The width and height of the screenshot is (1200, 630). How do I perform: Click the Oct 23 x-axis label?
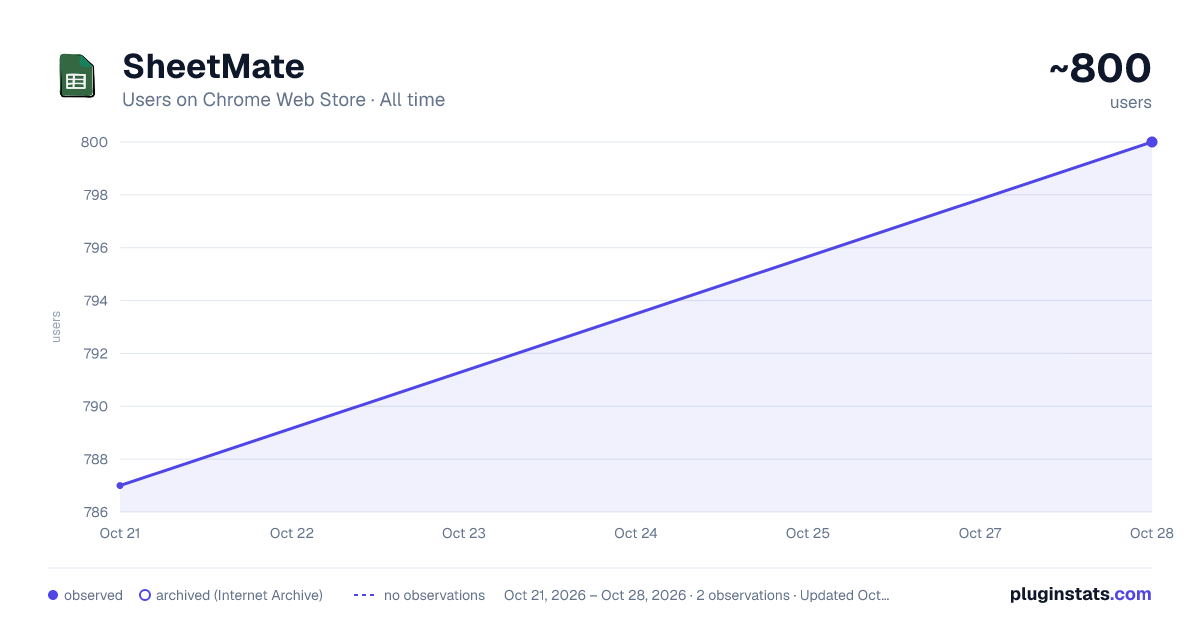click(x=464, y=533)
